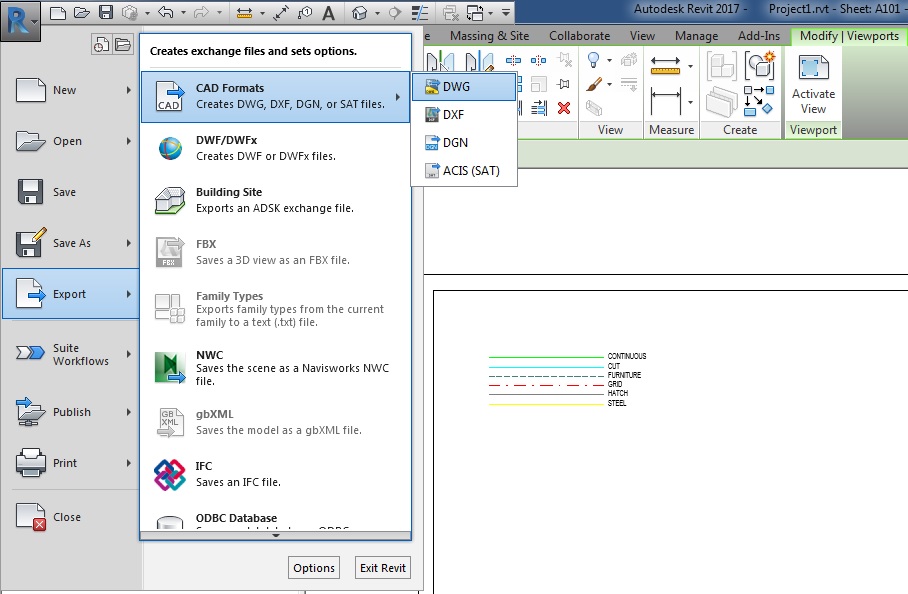Expand the Open submenu arrow
The image size is (908, 594).
pyautogui.click(x=129, y=141)
